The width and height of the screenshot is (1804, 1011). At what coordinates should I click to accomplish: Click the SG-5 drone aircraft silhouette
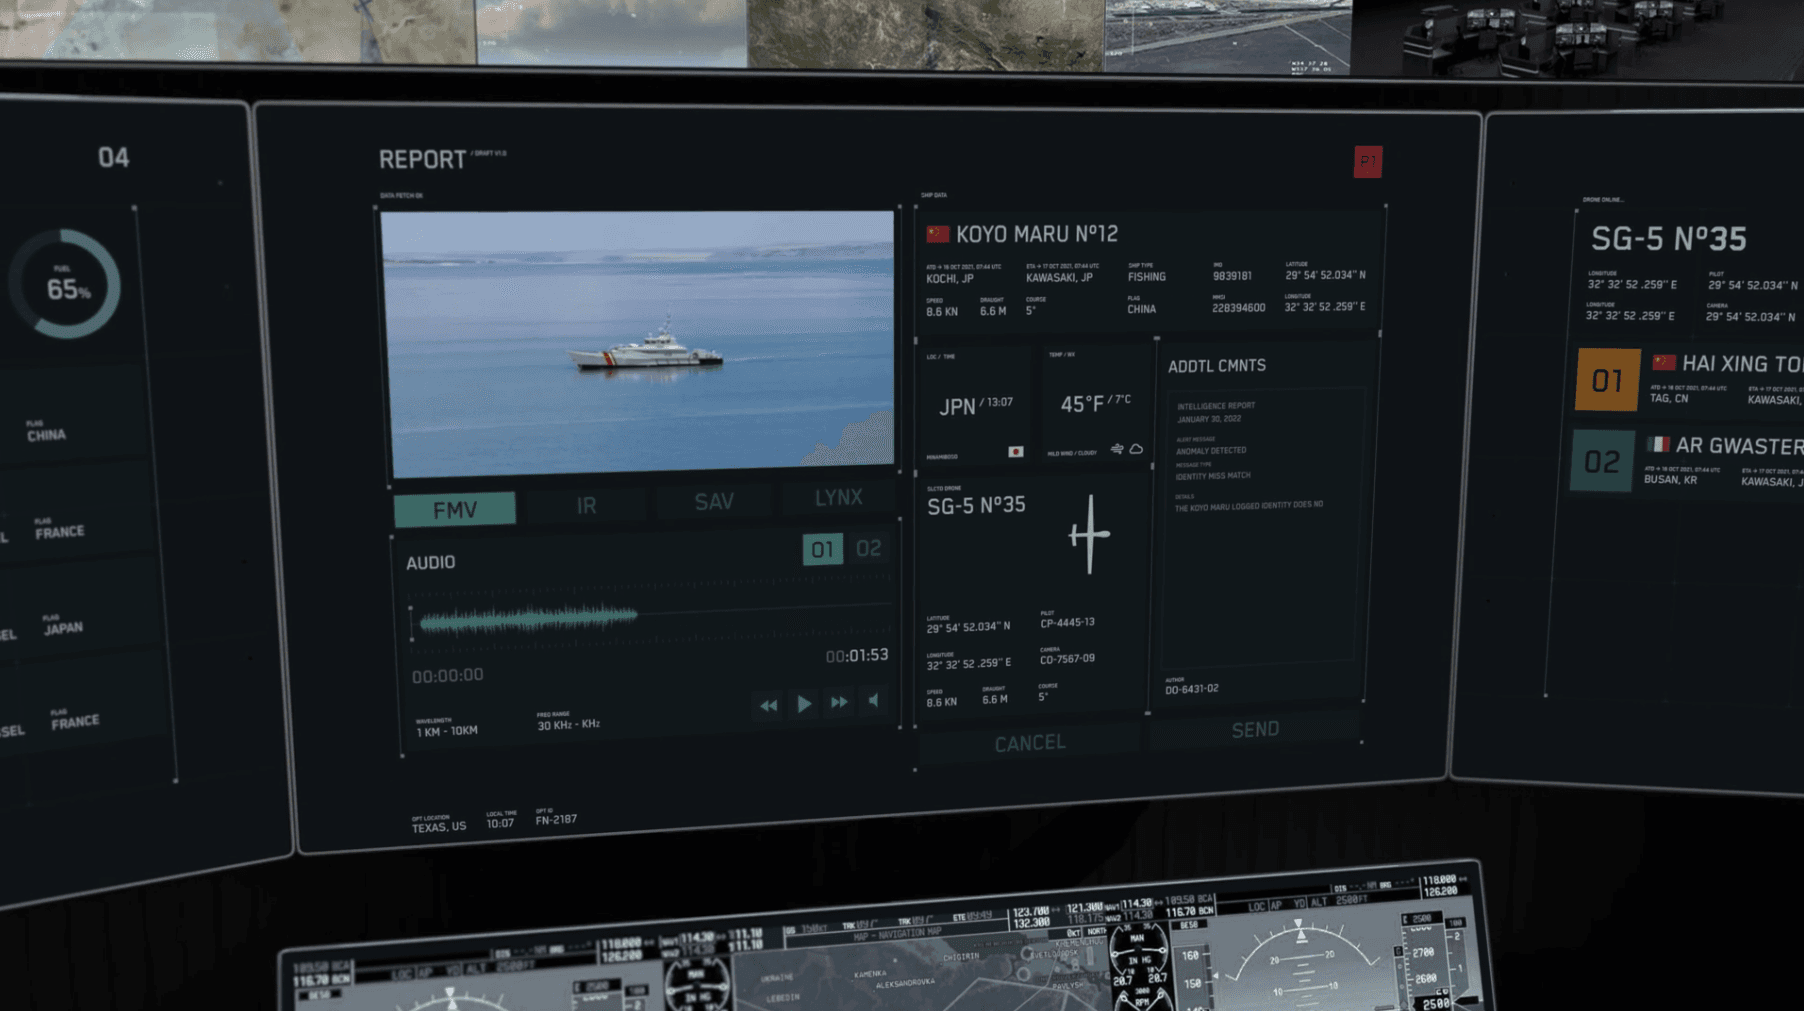[1089, 534]
